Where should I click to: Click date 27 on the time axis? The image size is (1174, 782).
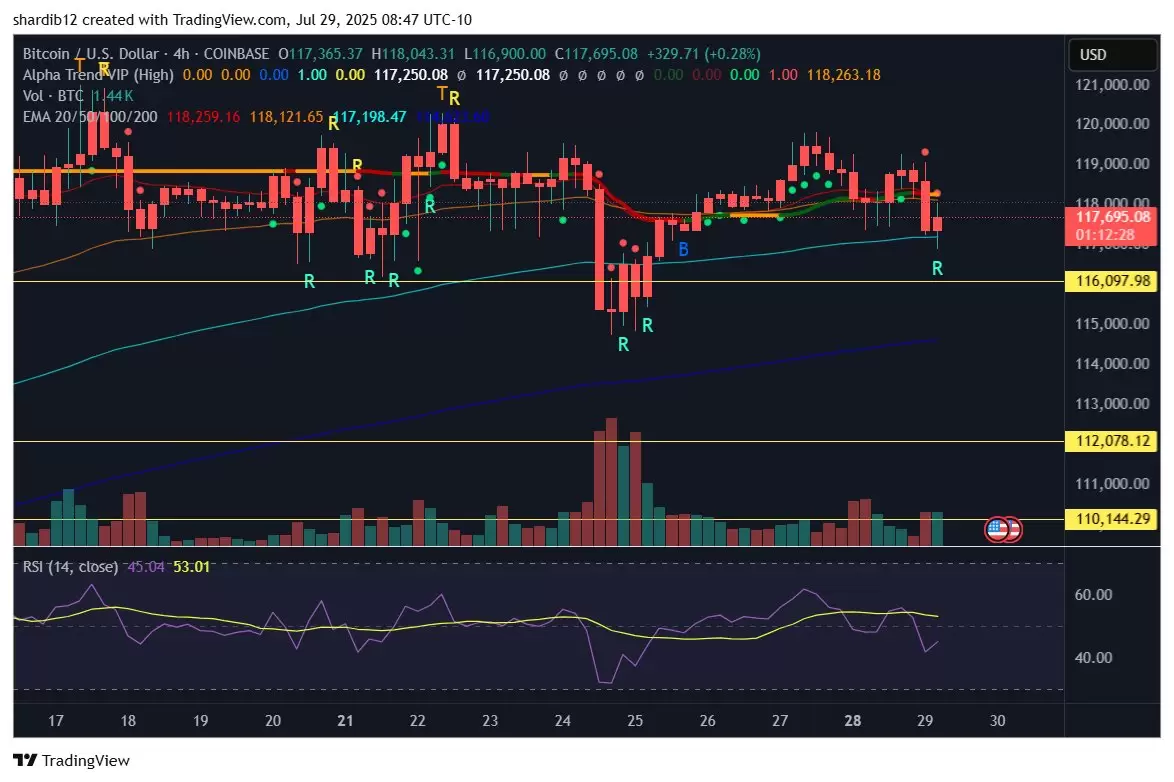[780, 721]
